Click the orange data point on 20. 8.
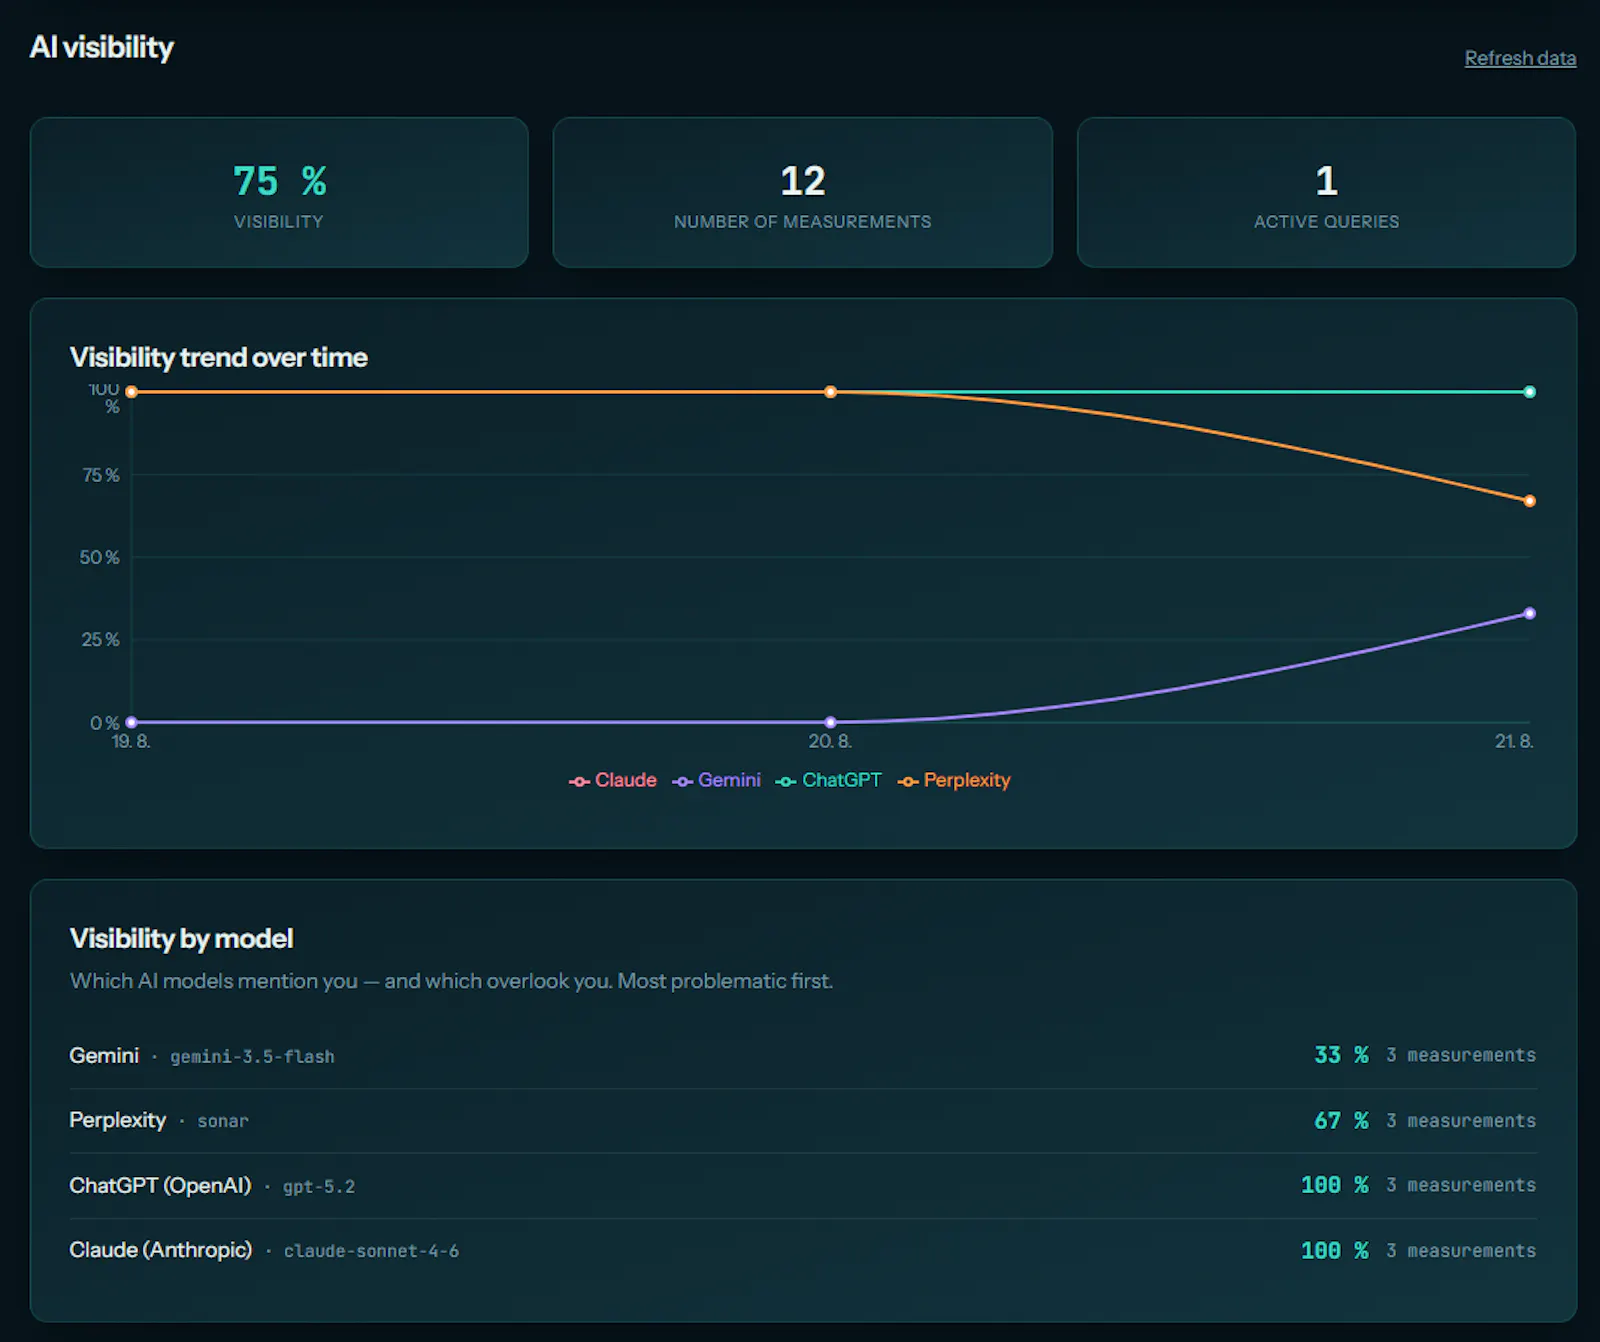The width and height of the screenshot is (1600, 1342). [x=830, y=392]
